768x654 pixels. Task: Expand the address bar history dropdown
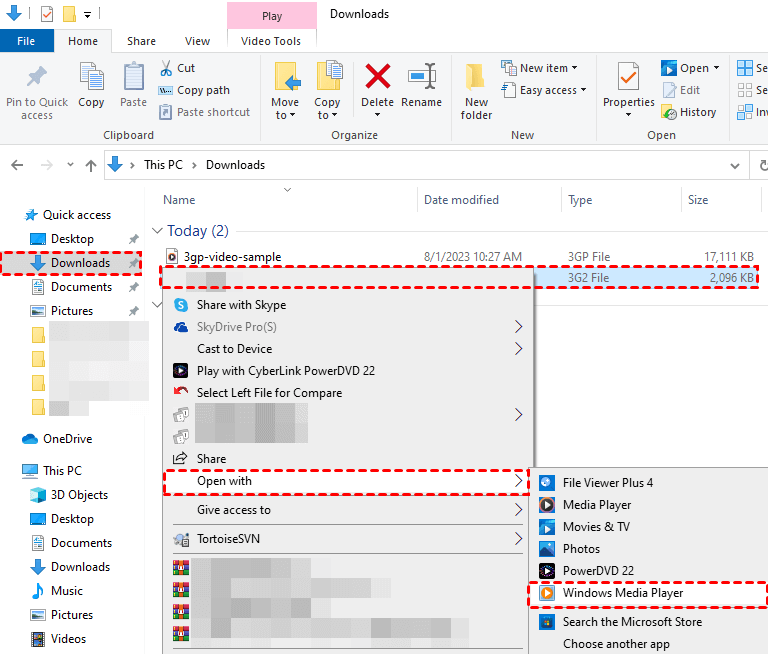735,166
